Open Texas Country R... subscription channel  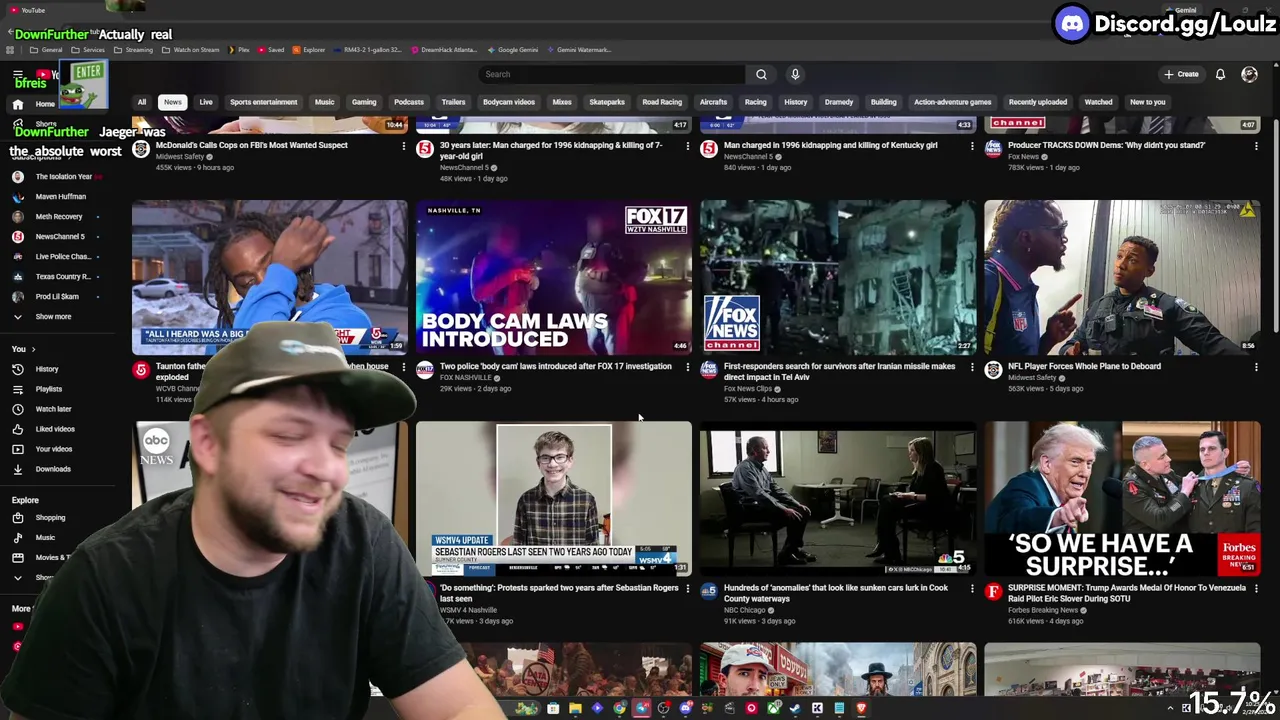(62, 277)
